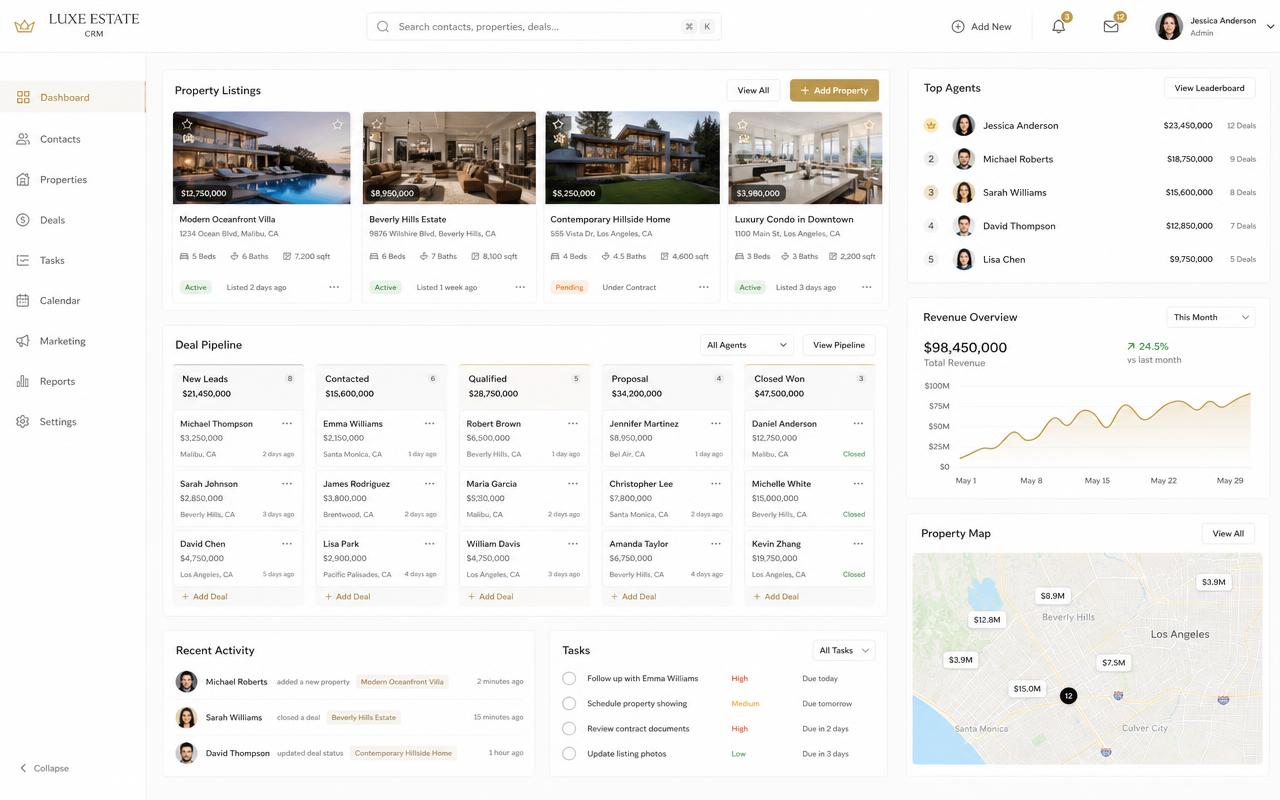Click Jessica Anderson's avatar in Top Agents
1280x800 pixels.
tap(964, 125)
